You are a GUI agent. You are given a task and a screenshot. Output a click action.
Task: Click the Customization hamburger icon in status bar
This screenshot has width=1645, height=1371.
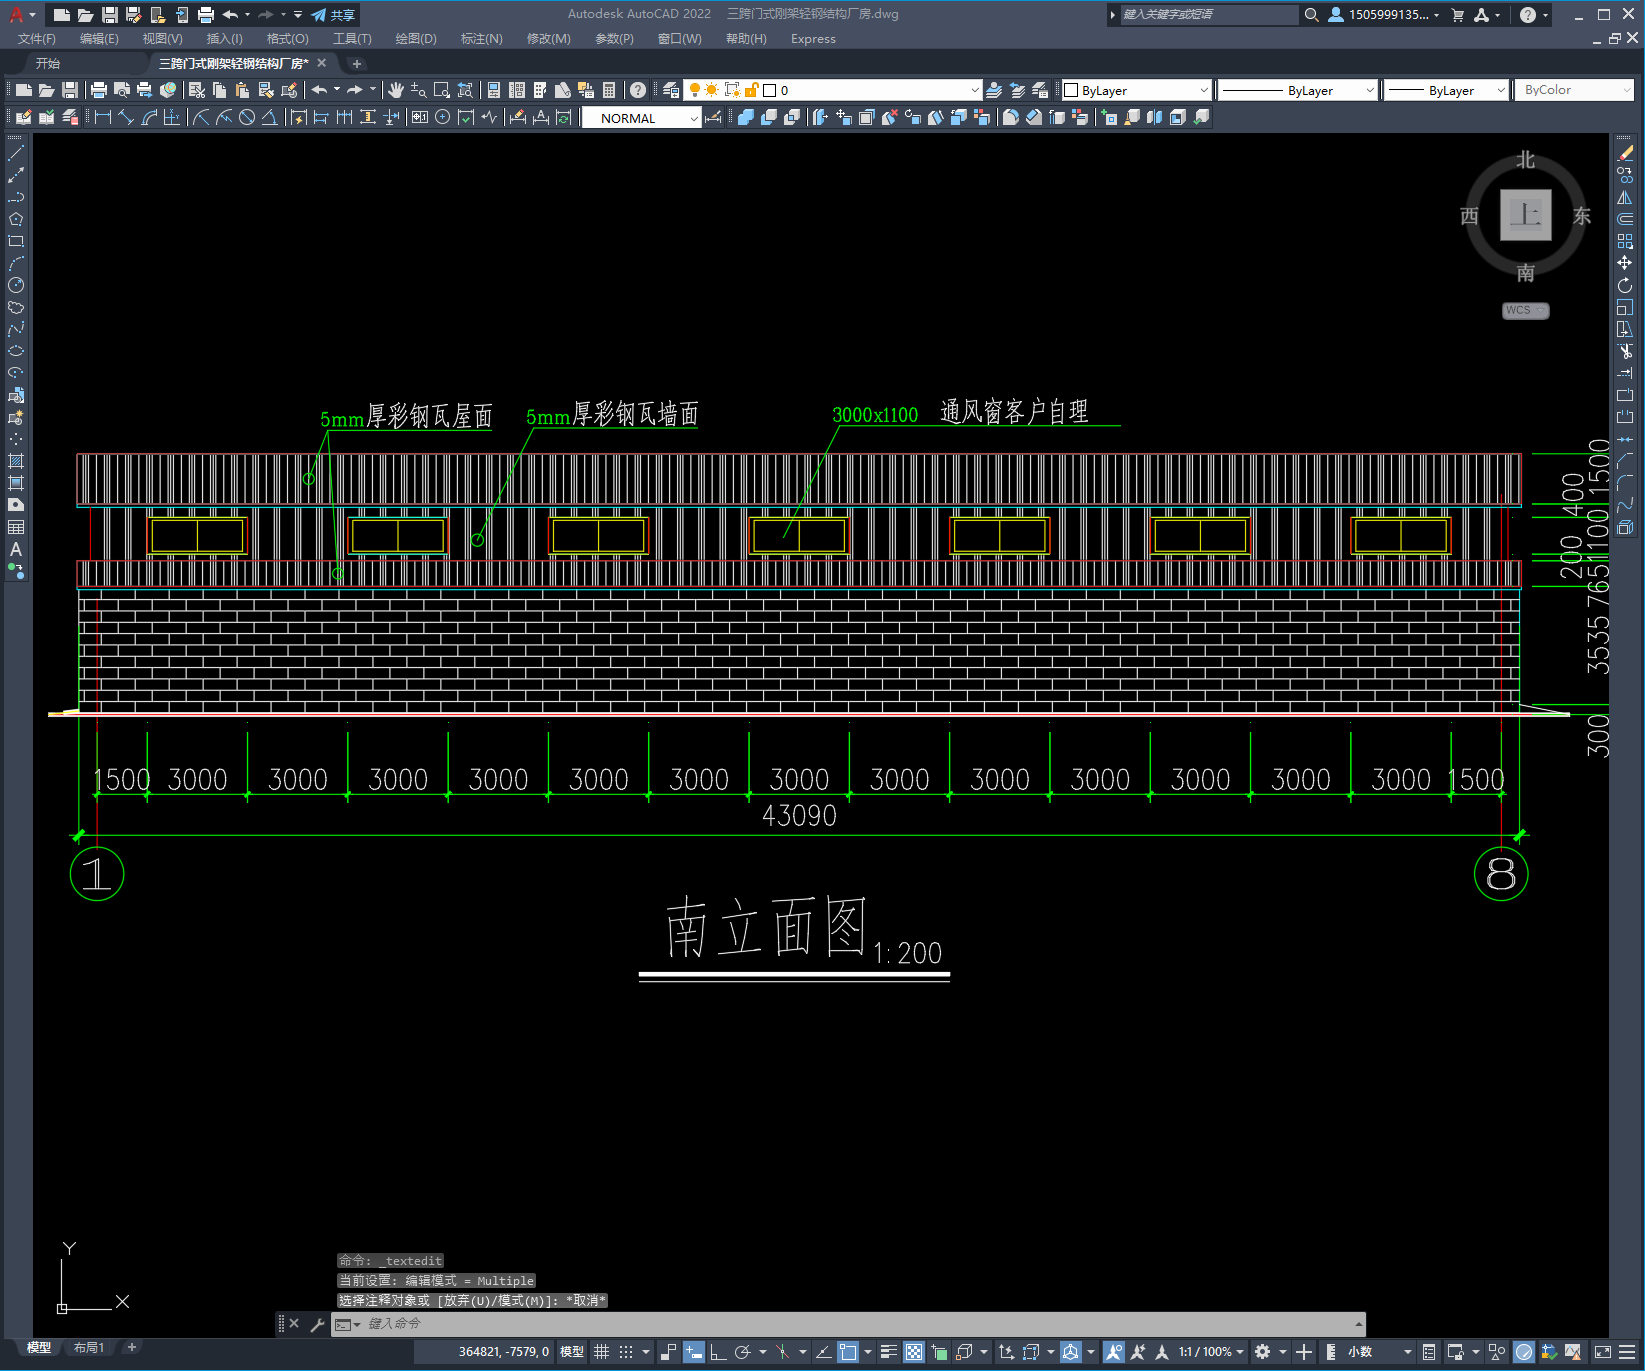pyautogui.click(x=1627, y=1352)
